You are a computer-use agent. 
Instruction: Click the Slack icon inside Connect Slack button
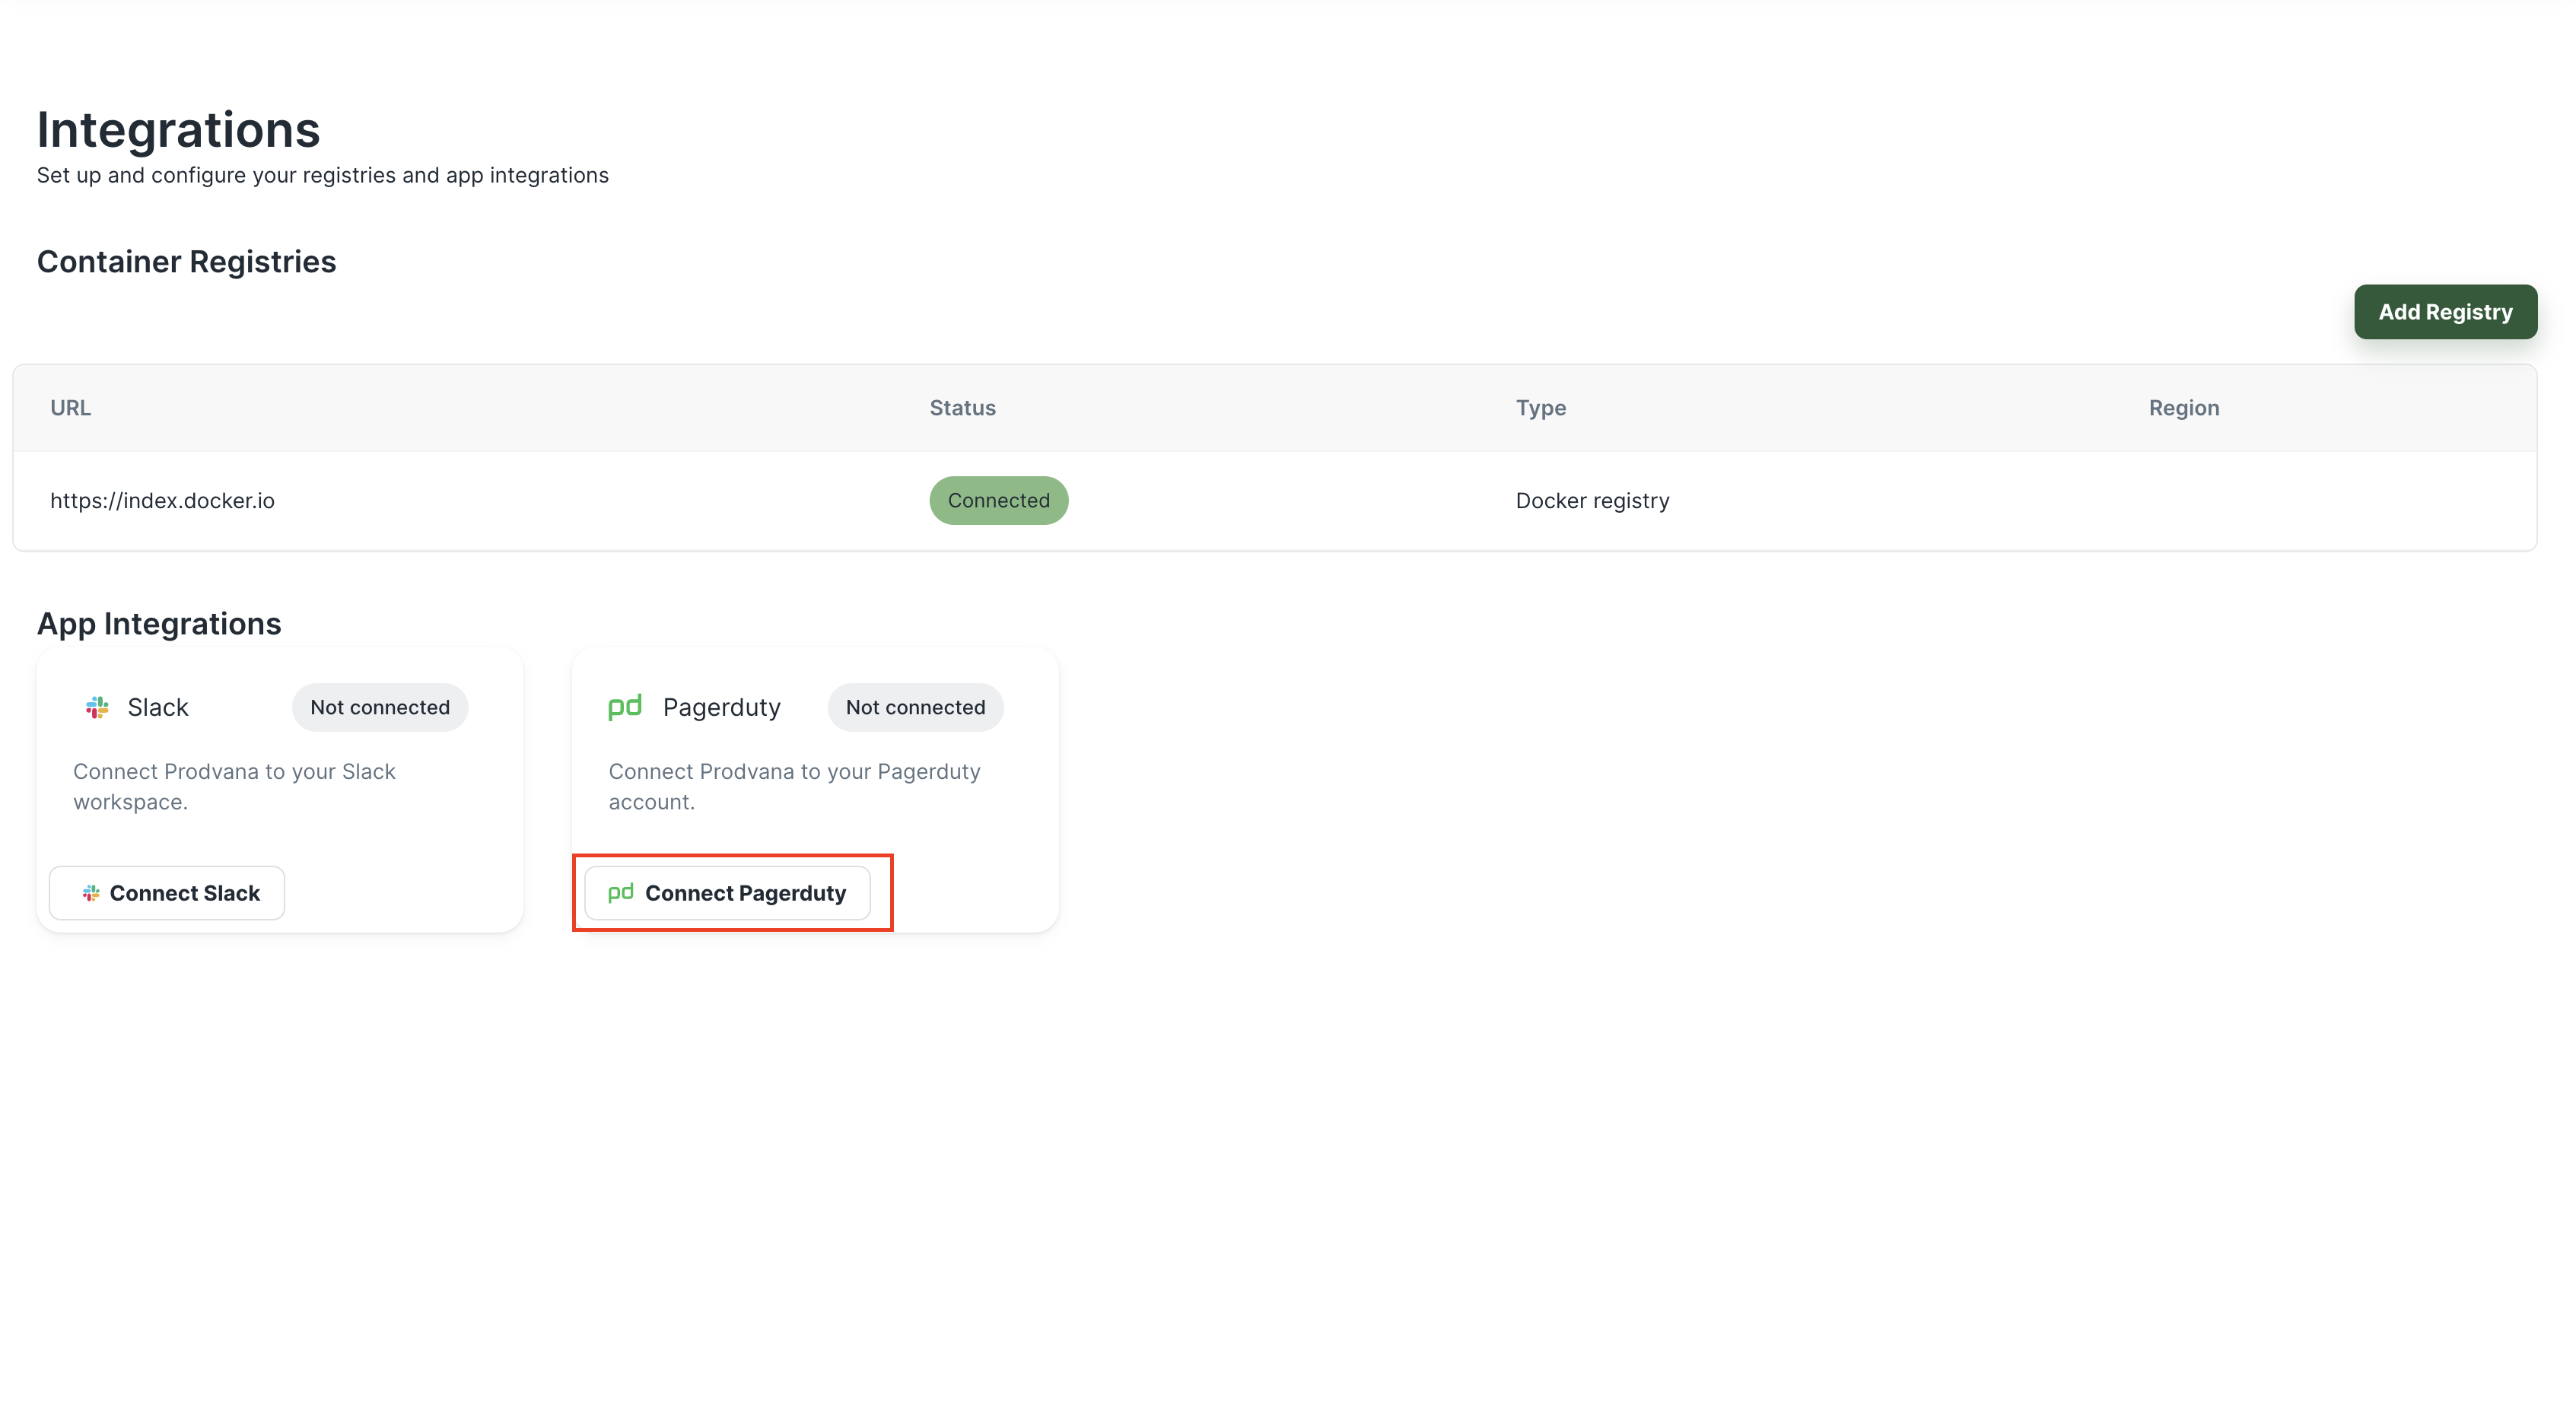(x=91, y=893)
